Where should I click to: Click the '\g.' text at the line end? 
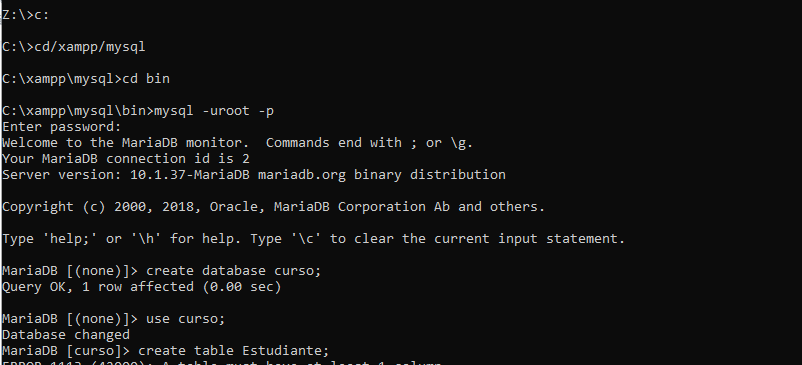[462, 143]
